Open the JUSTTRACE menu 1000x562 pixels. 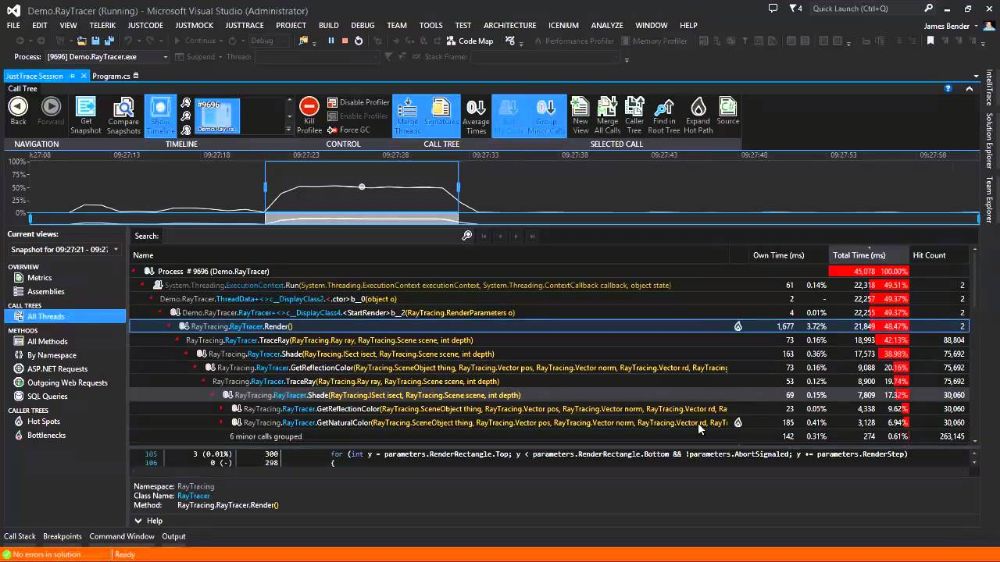[x=244, y=26]
